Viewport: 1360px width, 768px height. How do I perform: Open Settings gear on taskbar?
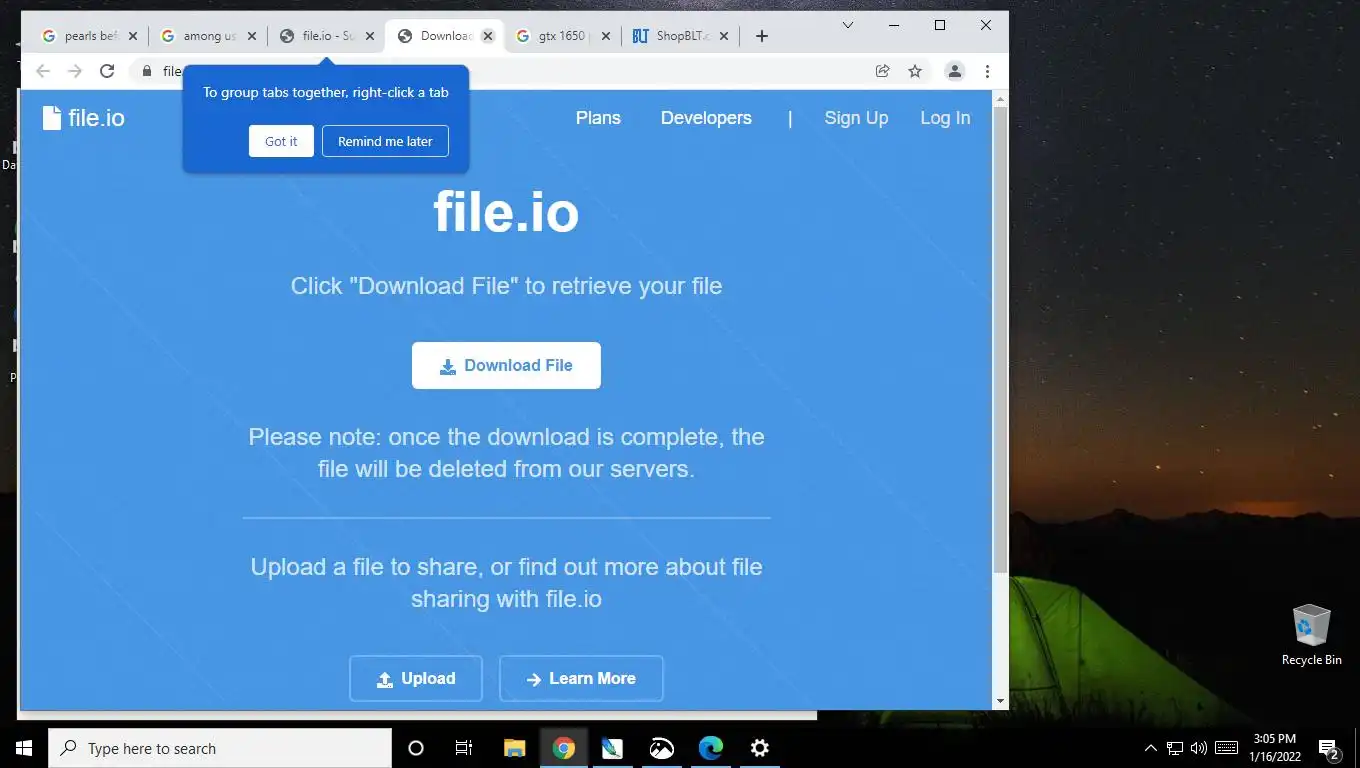tap(760, 748)
